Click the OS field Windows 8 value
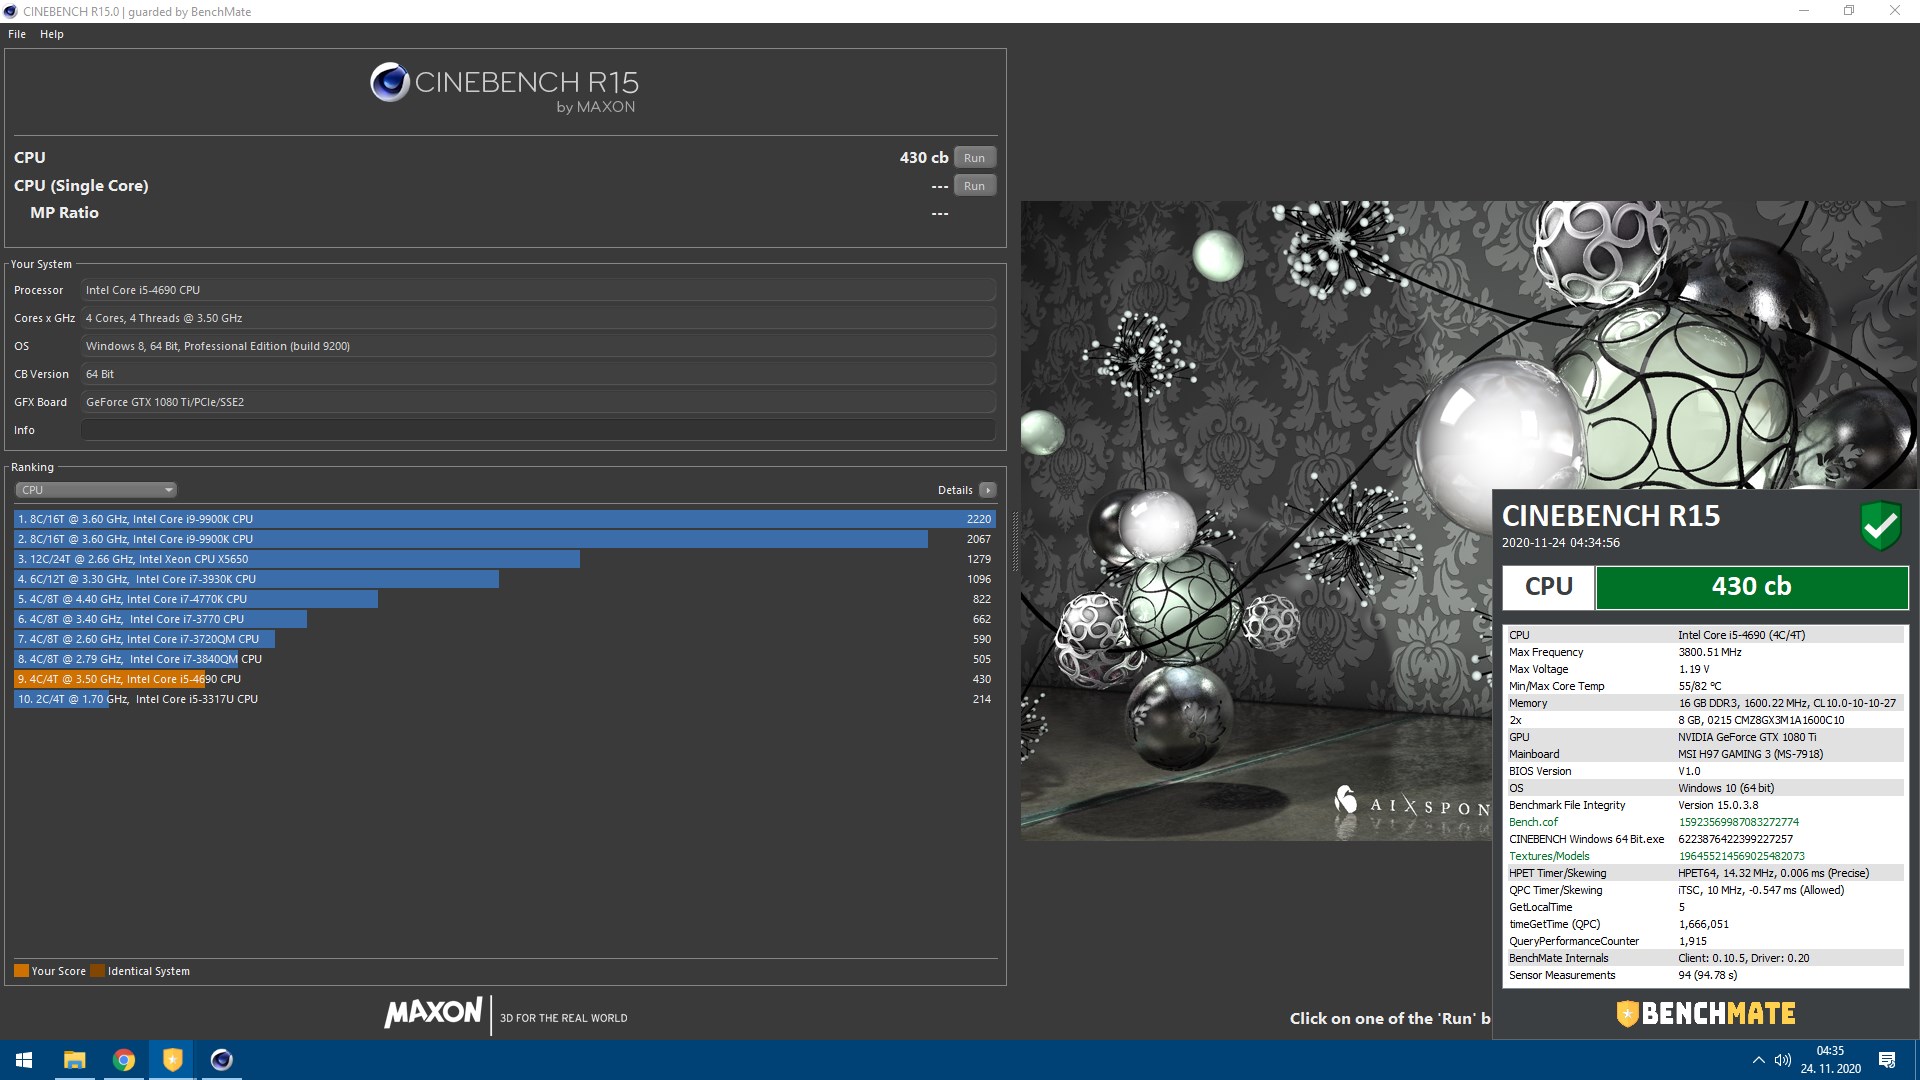1920x1080 pixels. [538, 346]
